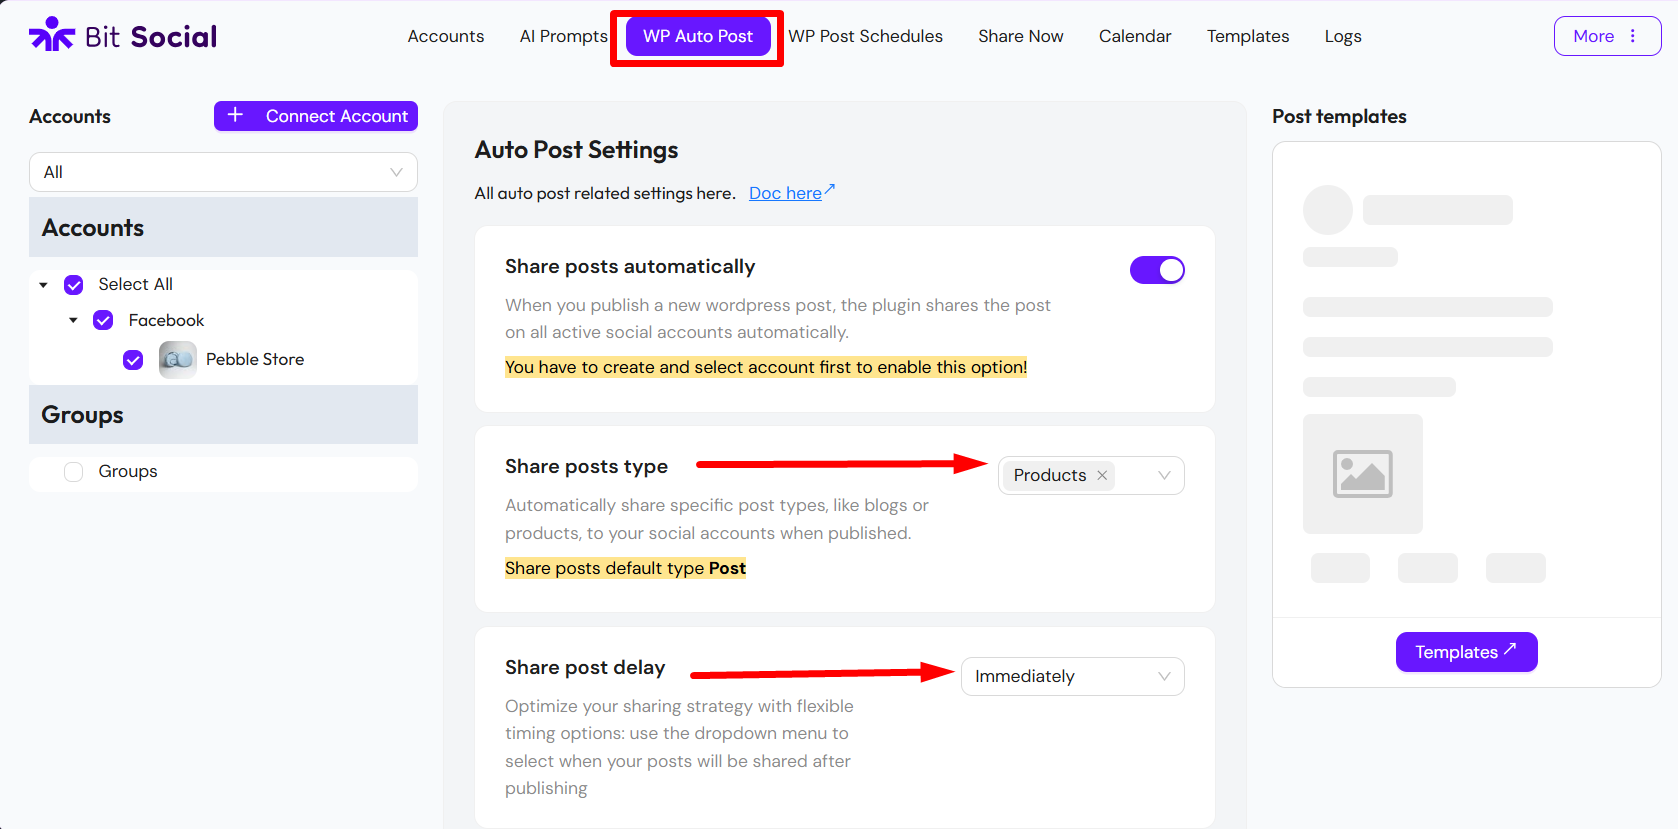1678x829 pixels.
Task: Open the Share post delay dropdown showing Immediately
Action: click(x=1071, y=676)
